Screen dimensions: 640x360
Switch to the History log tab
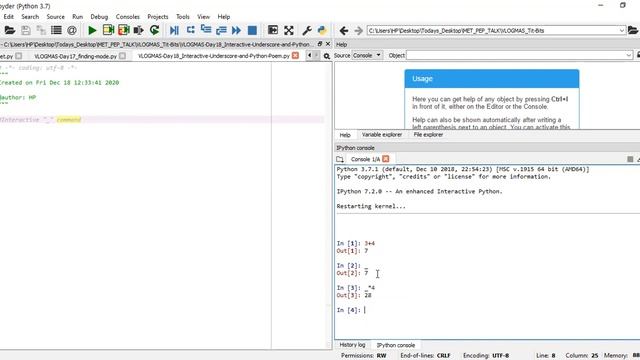click(x=352, y=345)
